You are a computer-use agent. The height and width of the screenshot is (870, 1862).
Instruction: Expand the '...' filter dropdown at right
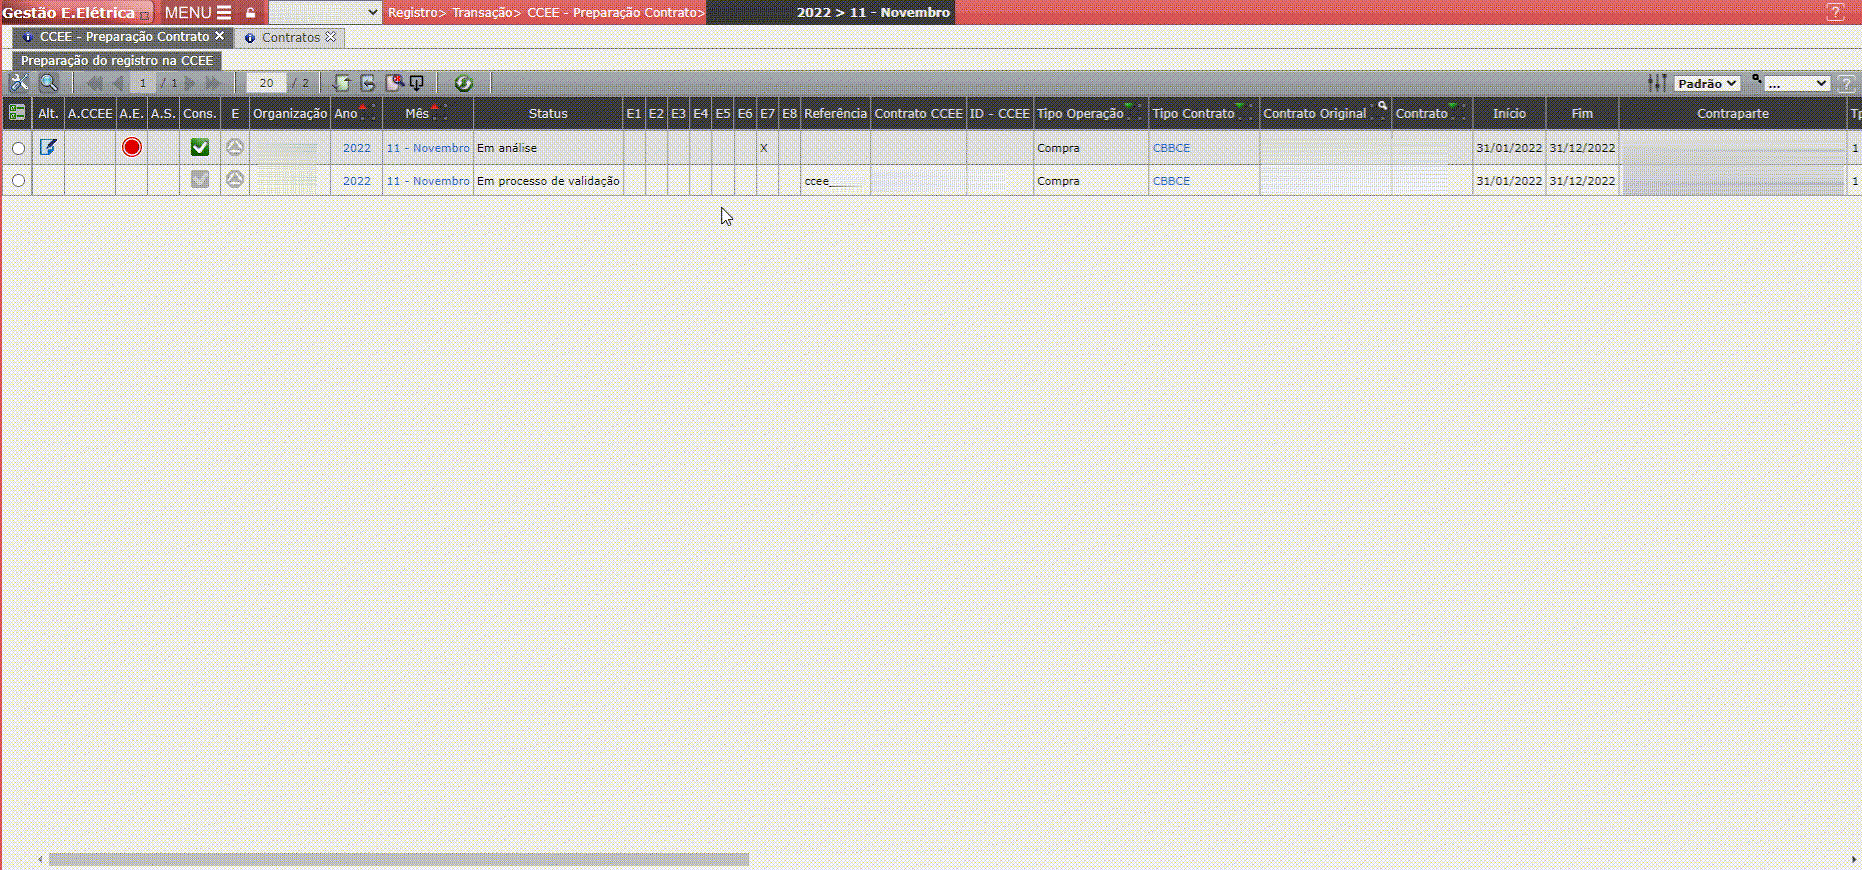[x=1796, y=83]
